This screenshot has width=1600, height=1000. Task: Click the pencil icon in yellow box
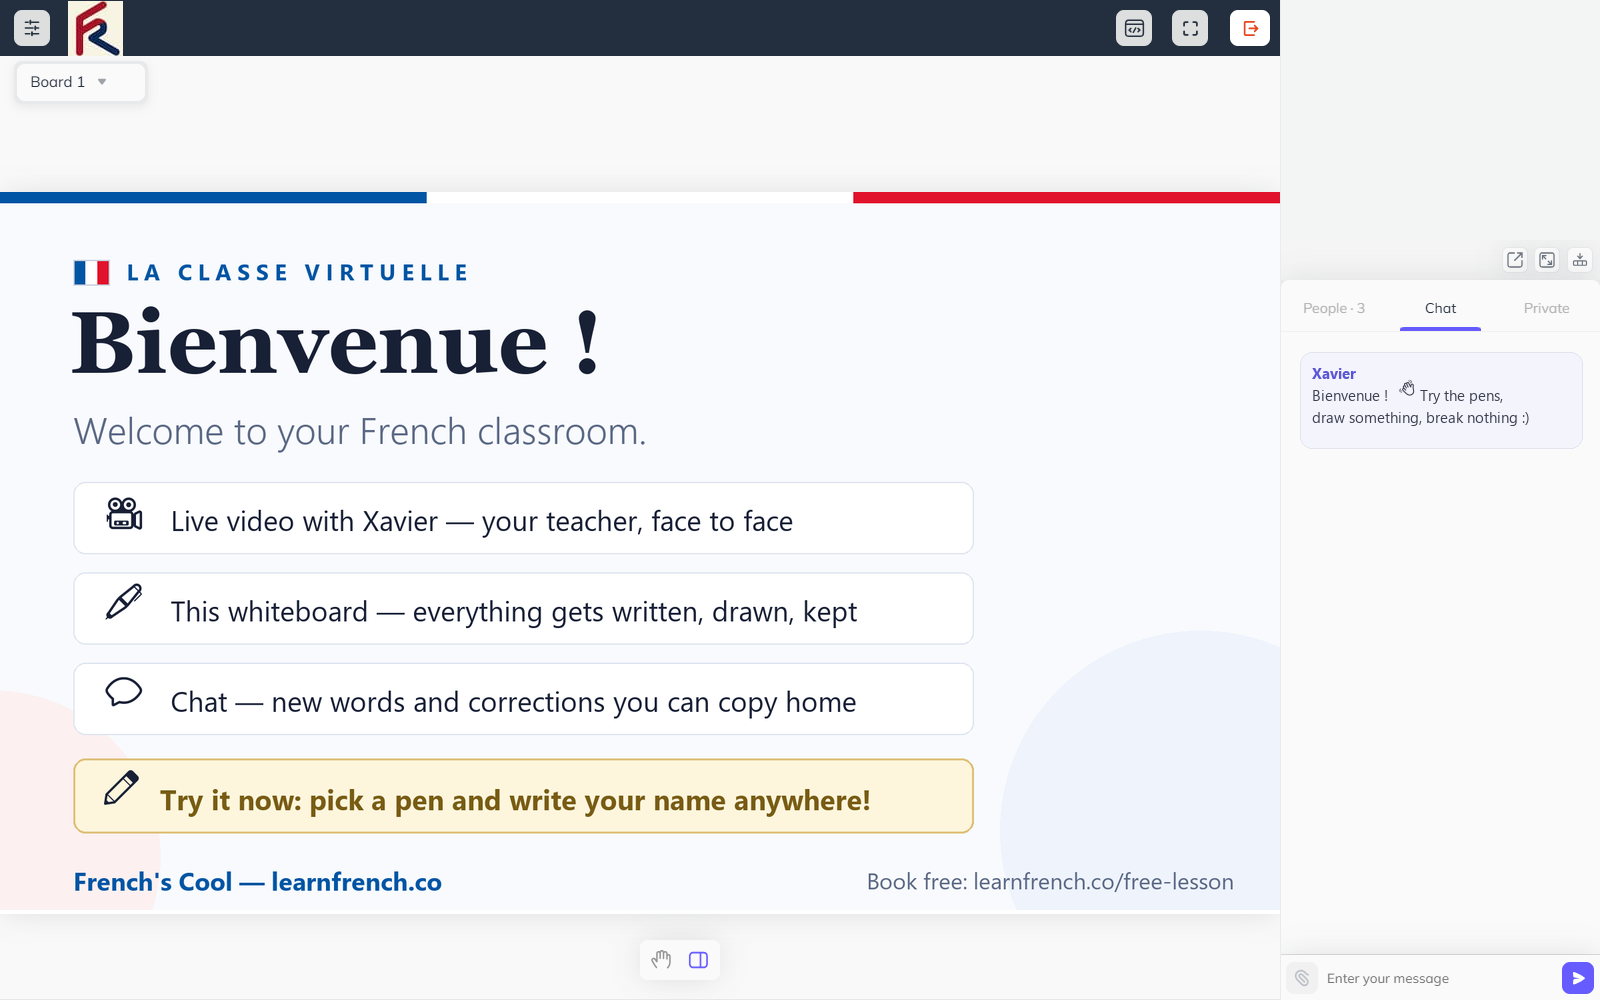click(x=122, y=788)
